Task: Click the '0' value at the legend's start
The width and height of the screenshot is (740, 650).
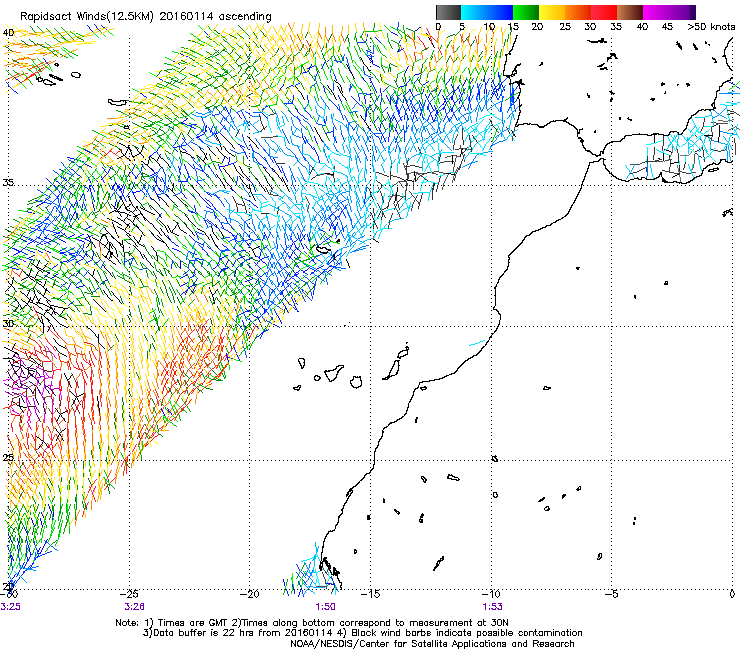Action: click(438, 26)
